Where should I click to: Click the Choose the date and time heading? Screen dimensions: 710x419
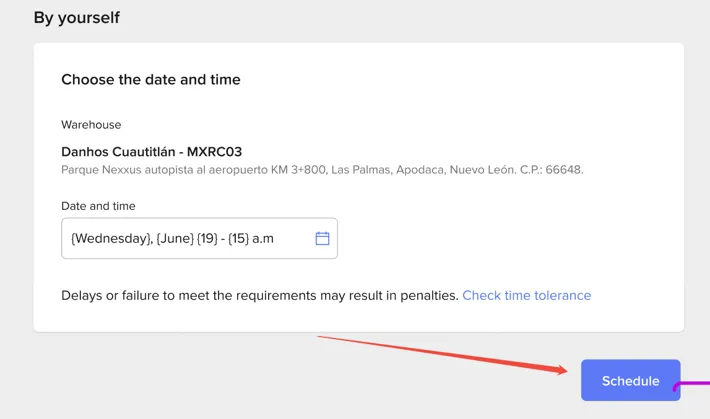[151, 79]
